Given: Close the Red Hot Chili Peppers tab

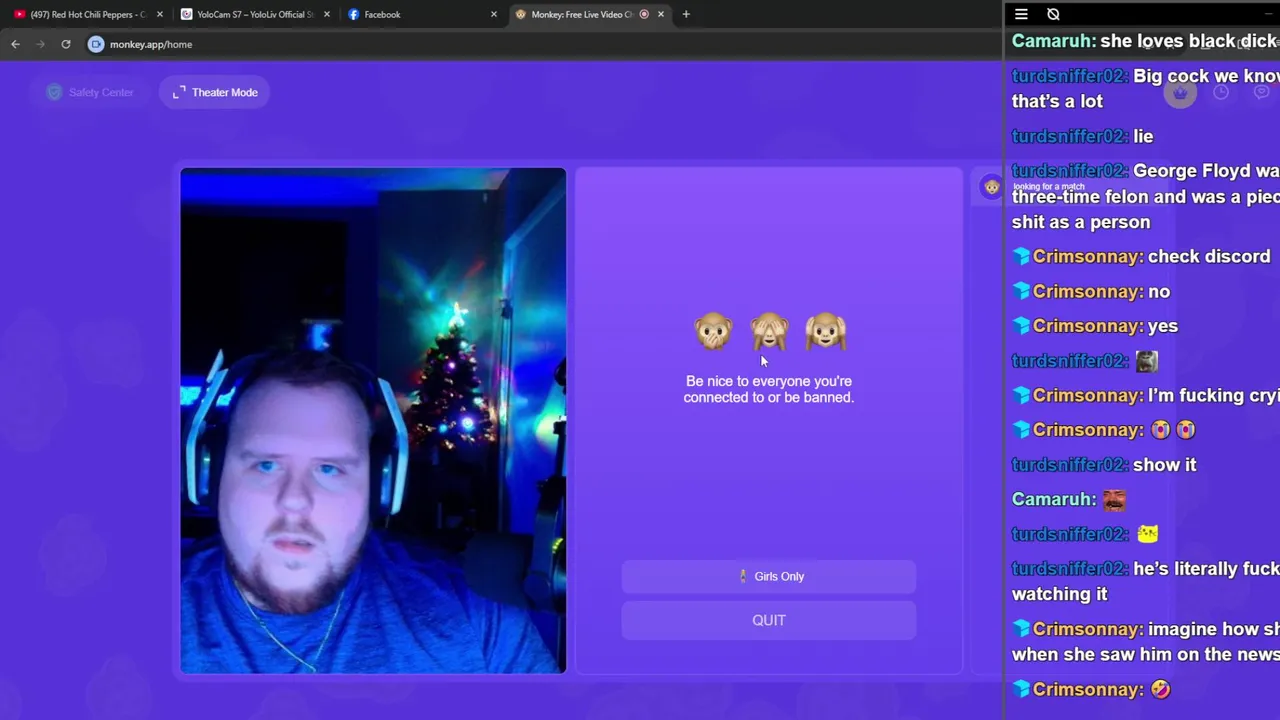Looking at the screenshot, I should click(x=160, y=14).
